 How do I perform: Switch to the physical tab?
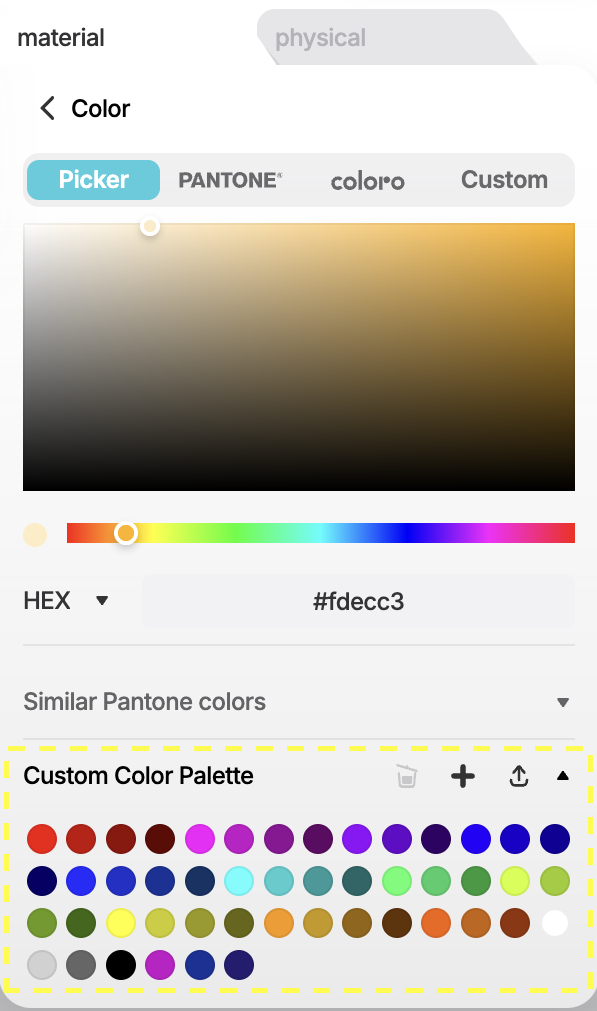pos(320,37)
